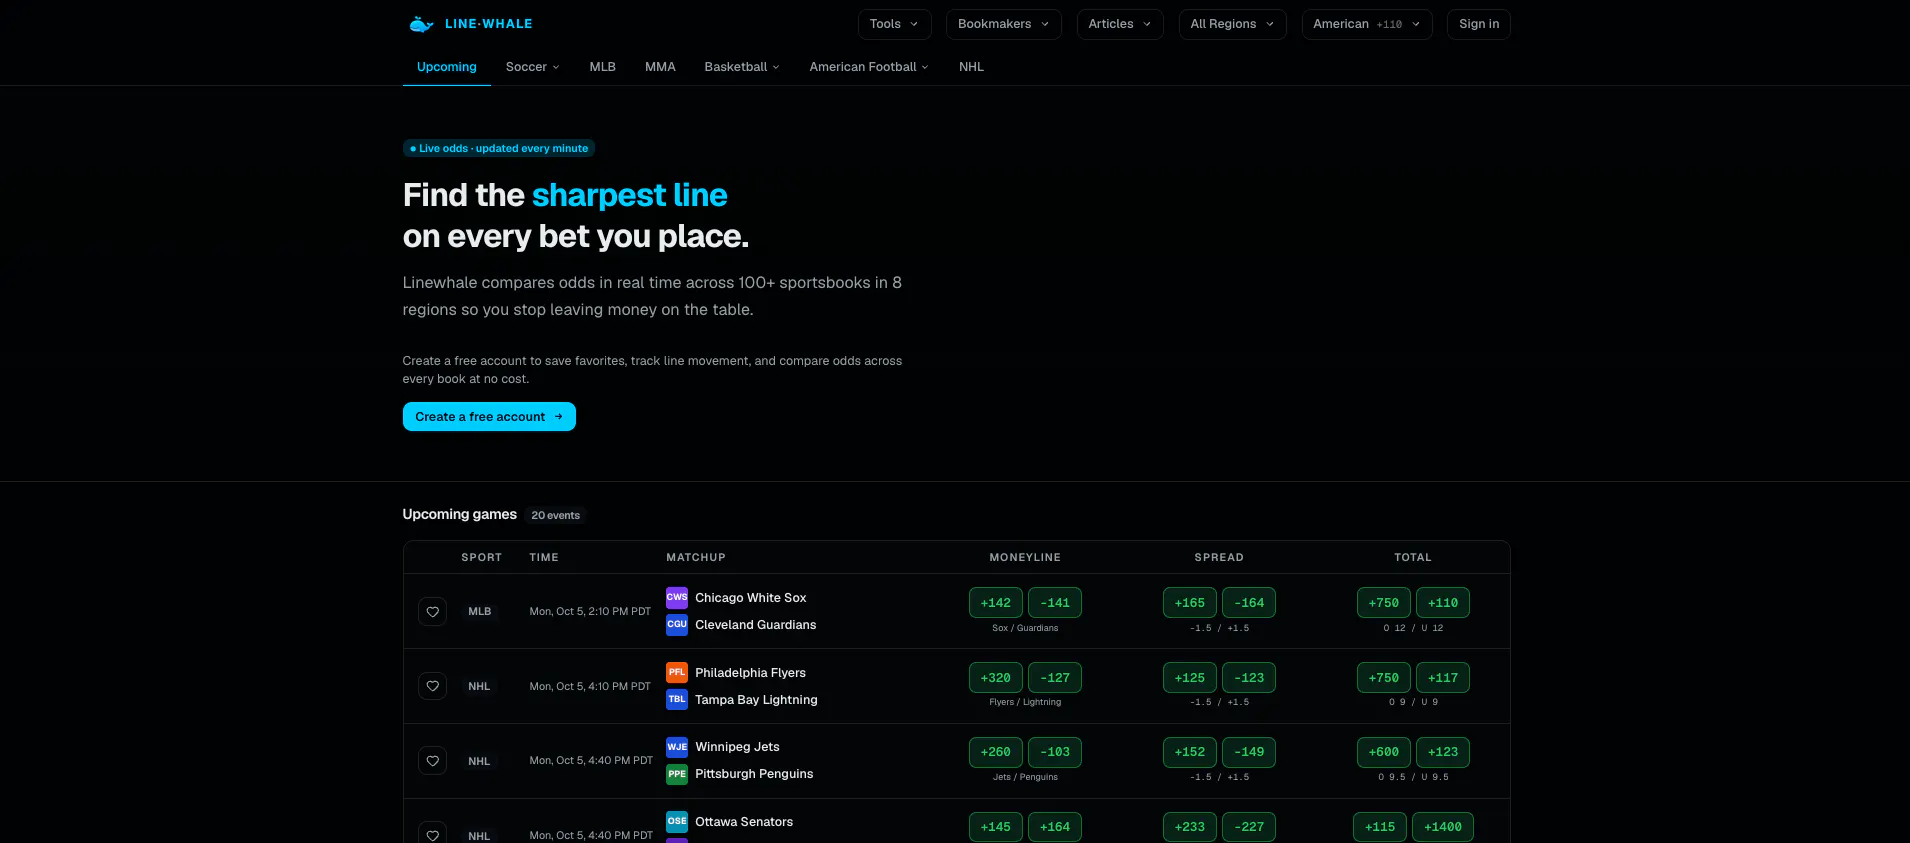Pick Lightning moneyline -127 odds
Viewport: 1910px width, 843px height.
tap(1055, 678)
